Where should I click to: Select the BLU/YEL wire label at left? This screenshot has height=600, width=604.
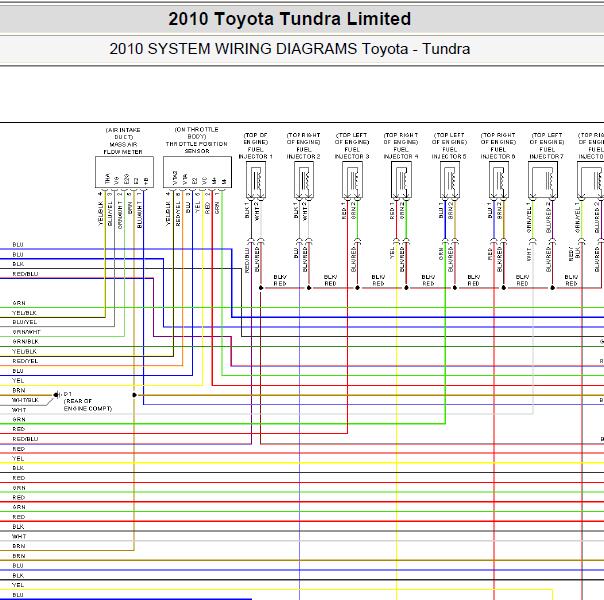click(25, 322)
